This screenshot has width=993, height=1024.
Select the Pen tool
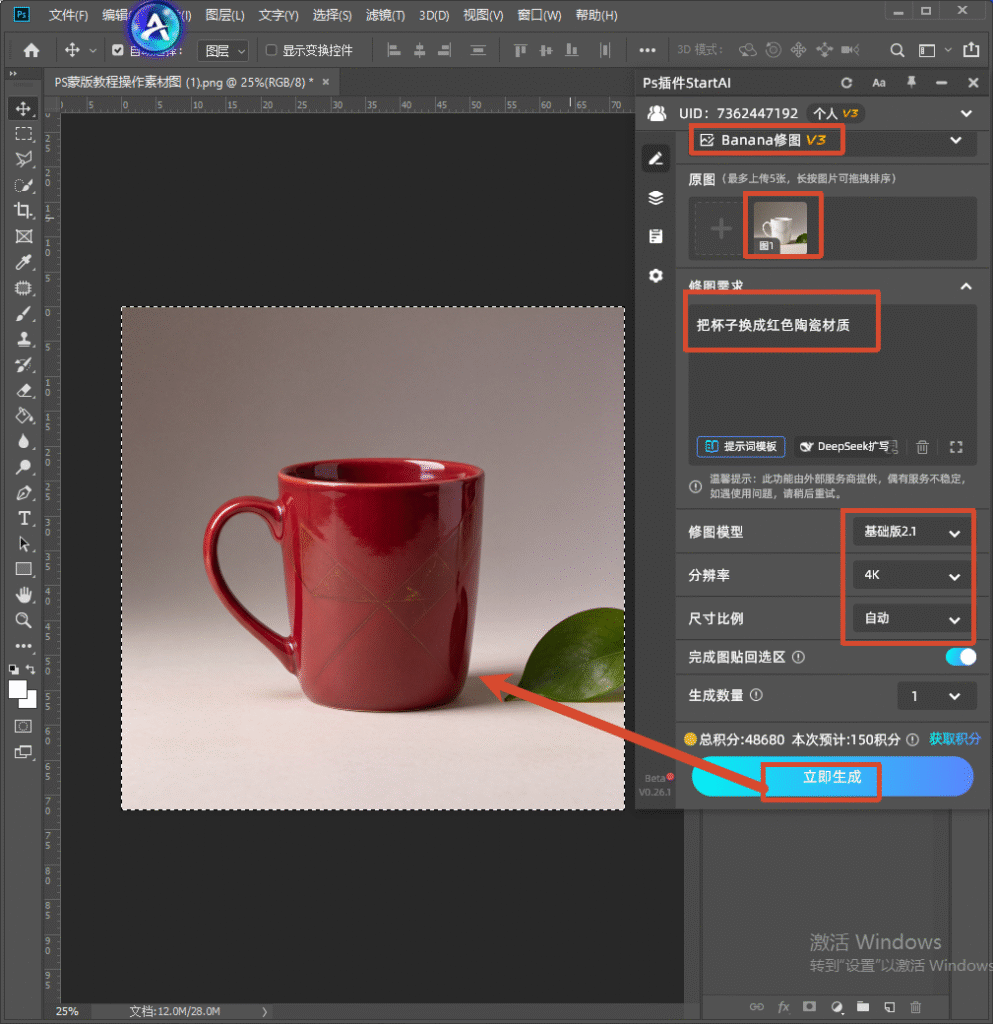(x=24, y=493)
